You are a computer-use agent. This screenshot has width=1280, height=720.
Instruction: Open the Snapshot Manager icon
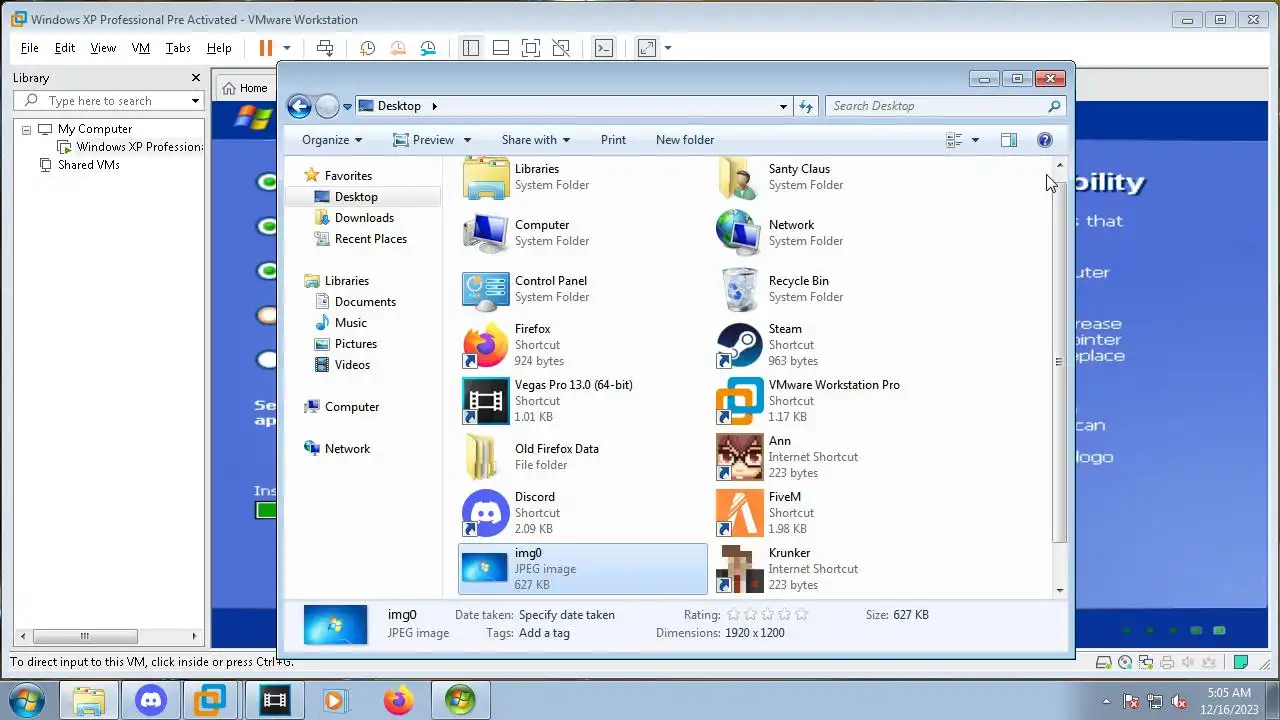(x=428, y=48)
